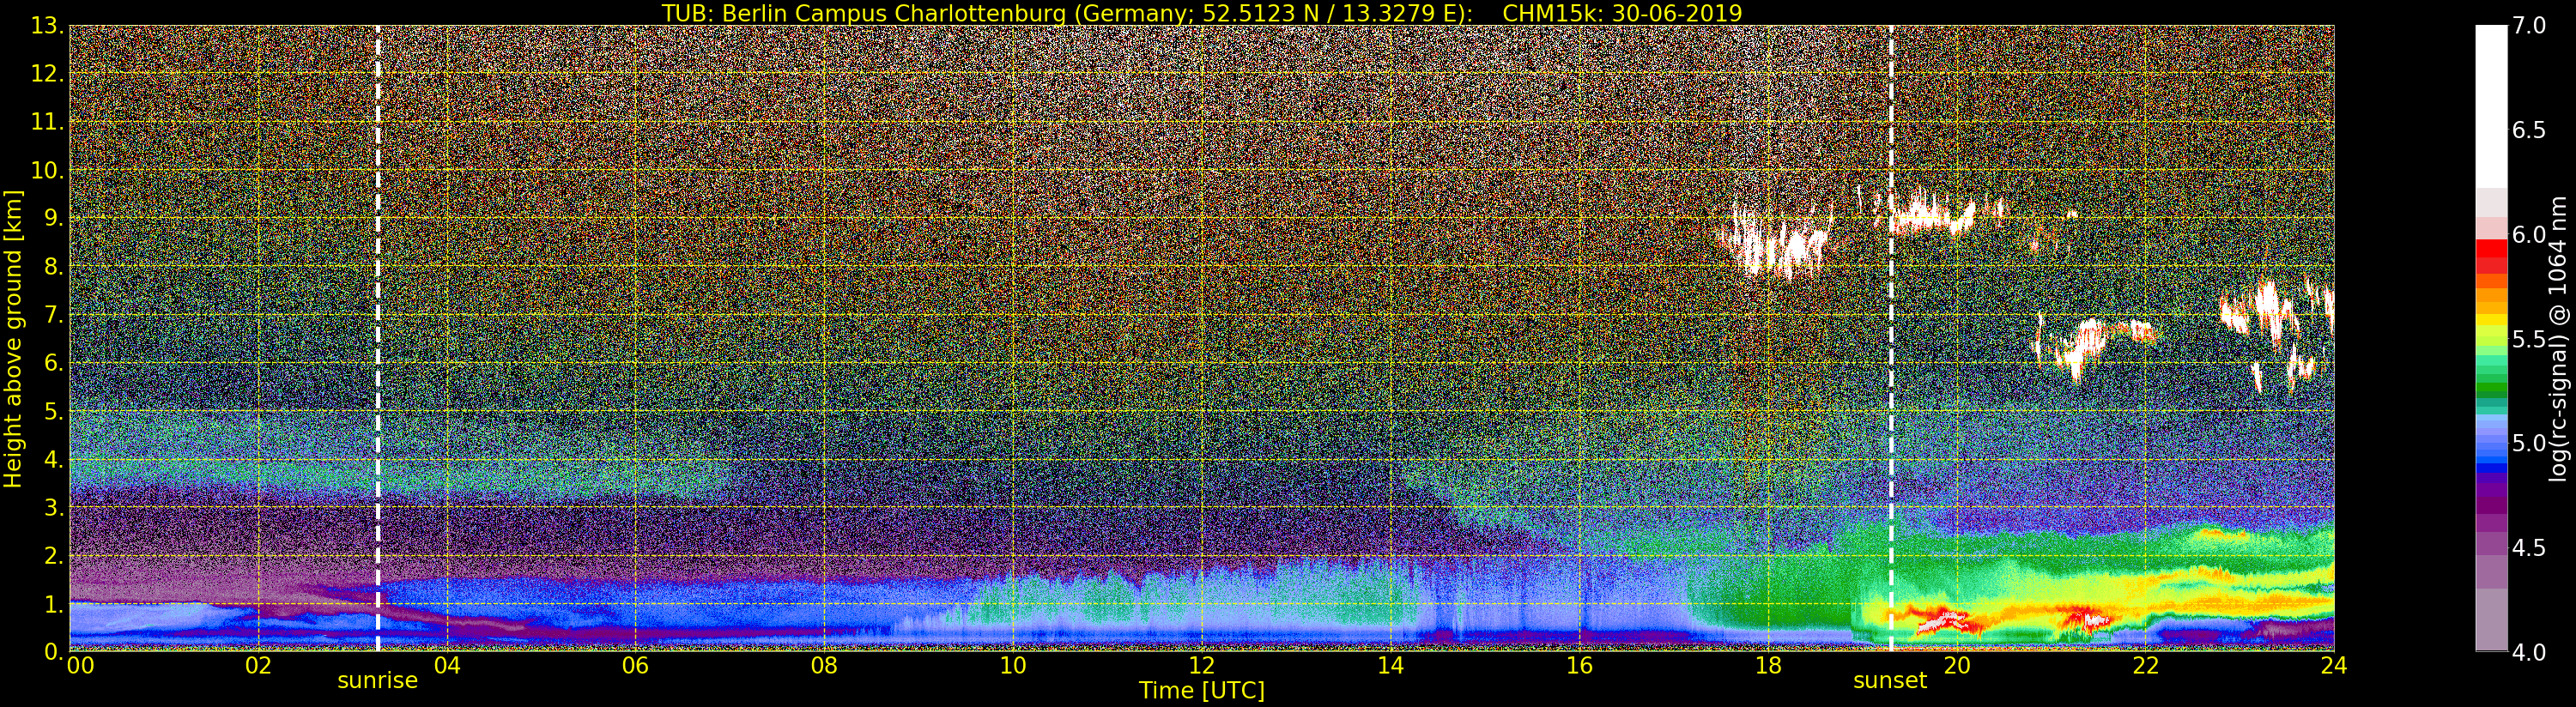Click the colorbar tick value 5.0
The image size is (2576, 707).
tap(2529, 443)
